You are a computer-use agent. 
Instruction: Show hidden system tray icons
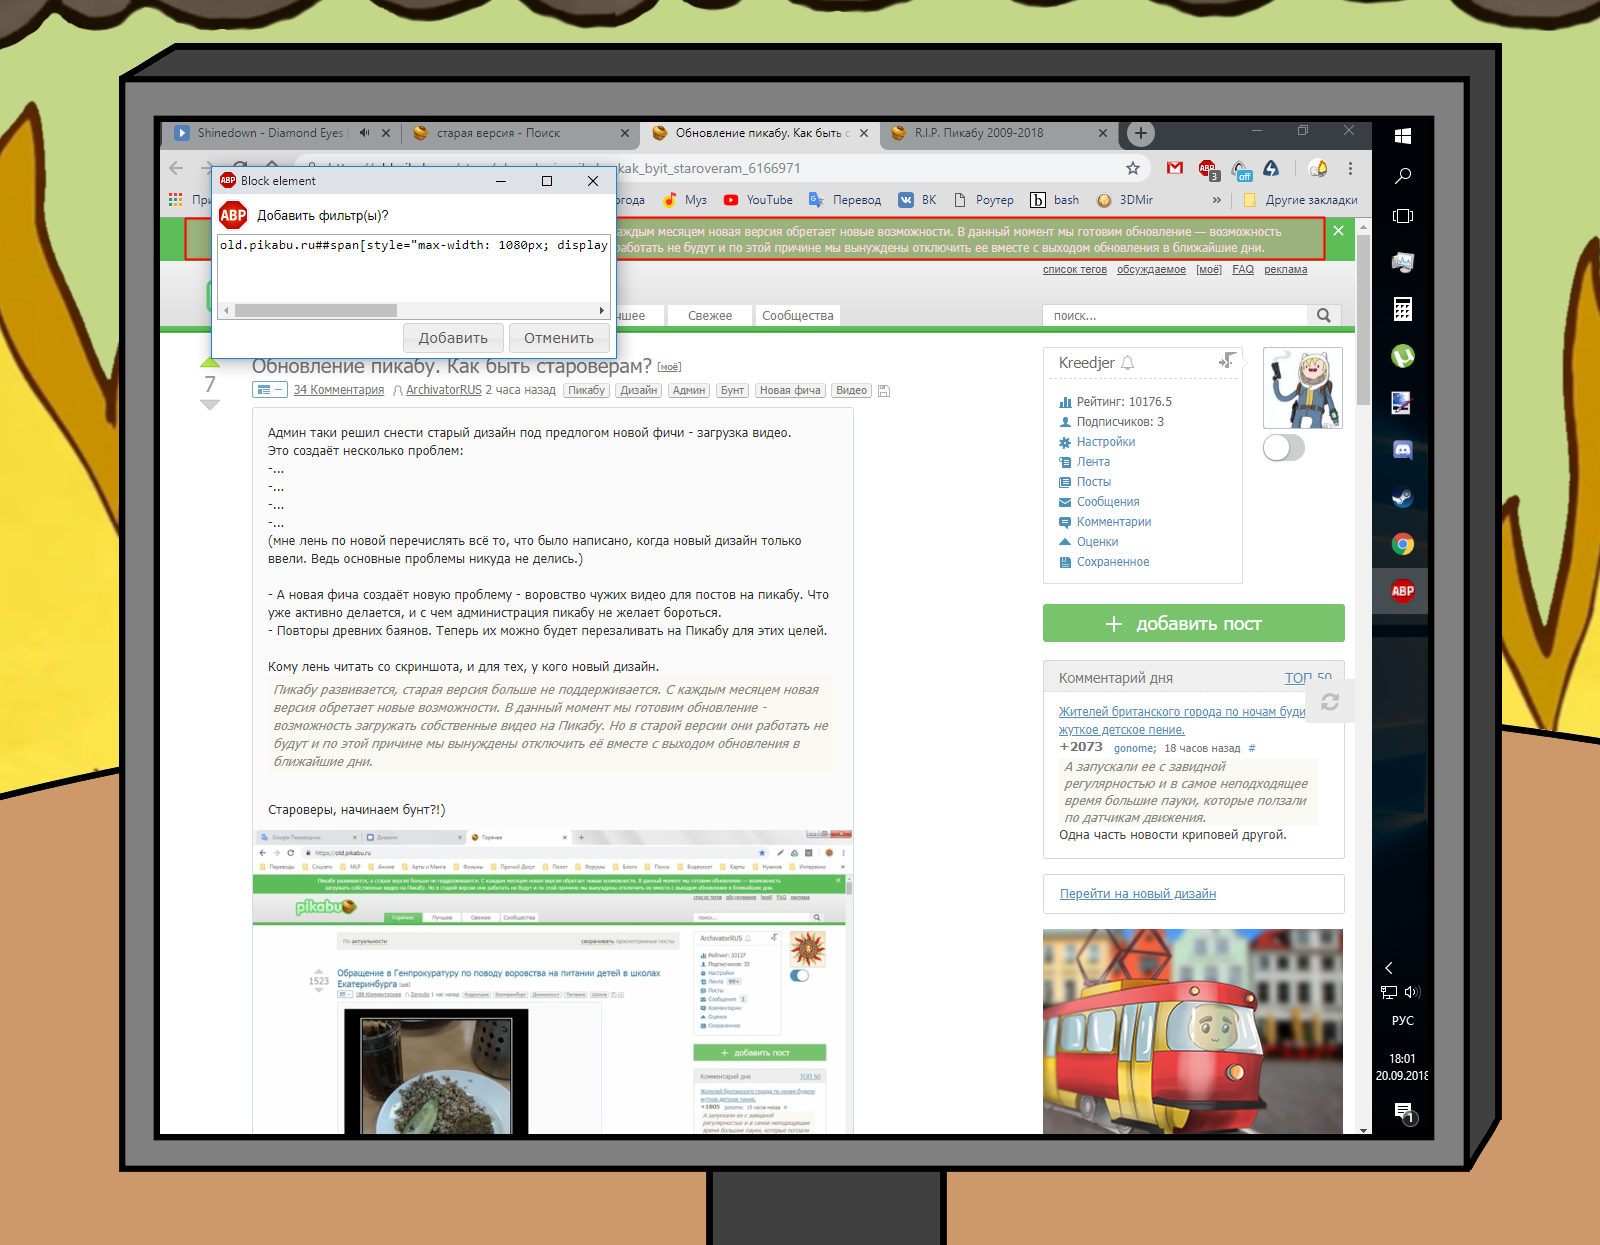point(1388,968)
